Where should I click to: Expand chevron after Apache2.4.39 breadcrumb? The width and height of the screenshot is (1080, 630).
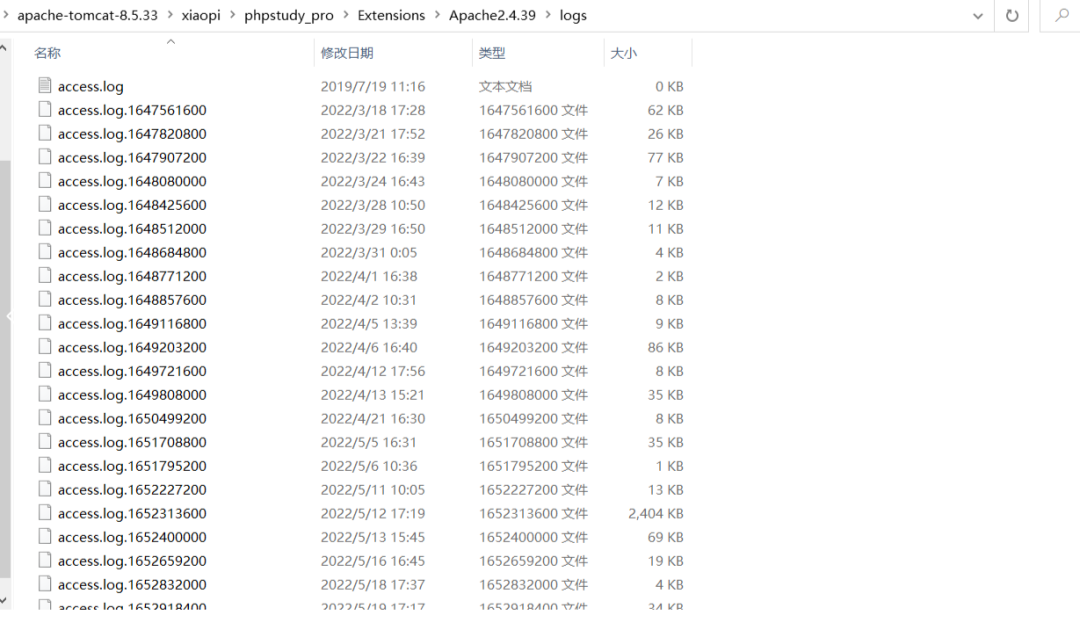coord(548,15)
